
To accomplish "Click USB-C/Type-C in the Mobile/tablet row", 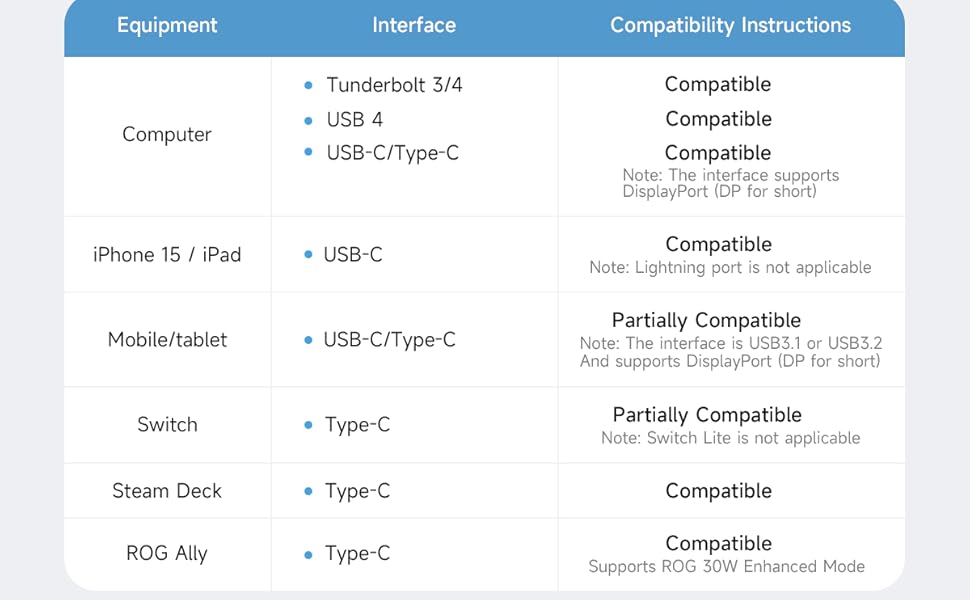I will (389, 340).
